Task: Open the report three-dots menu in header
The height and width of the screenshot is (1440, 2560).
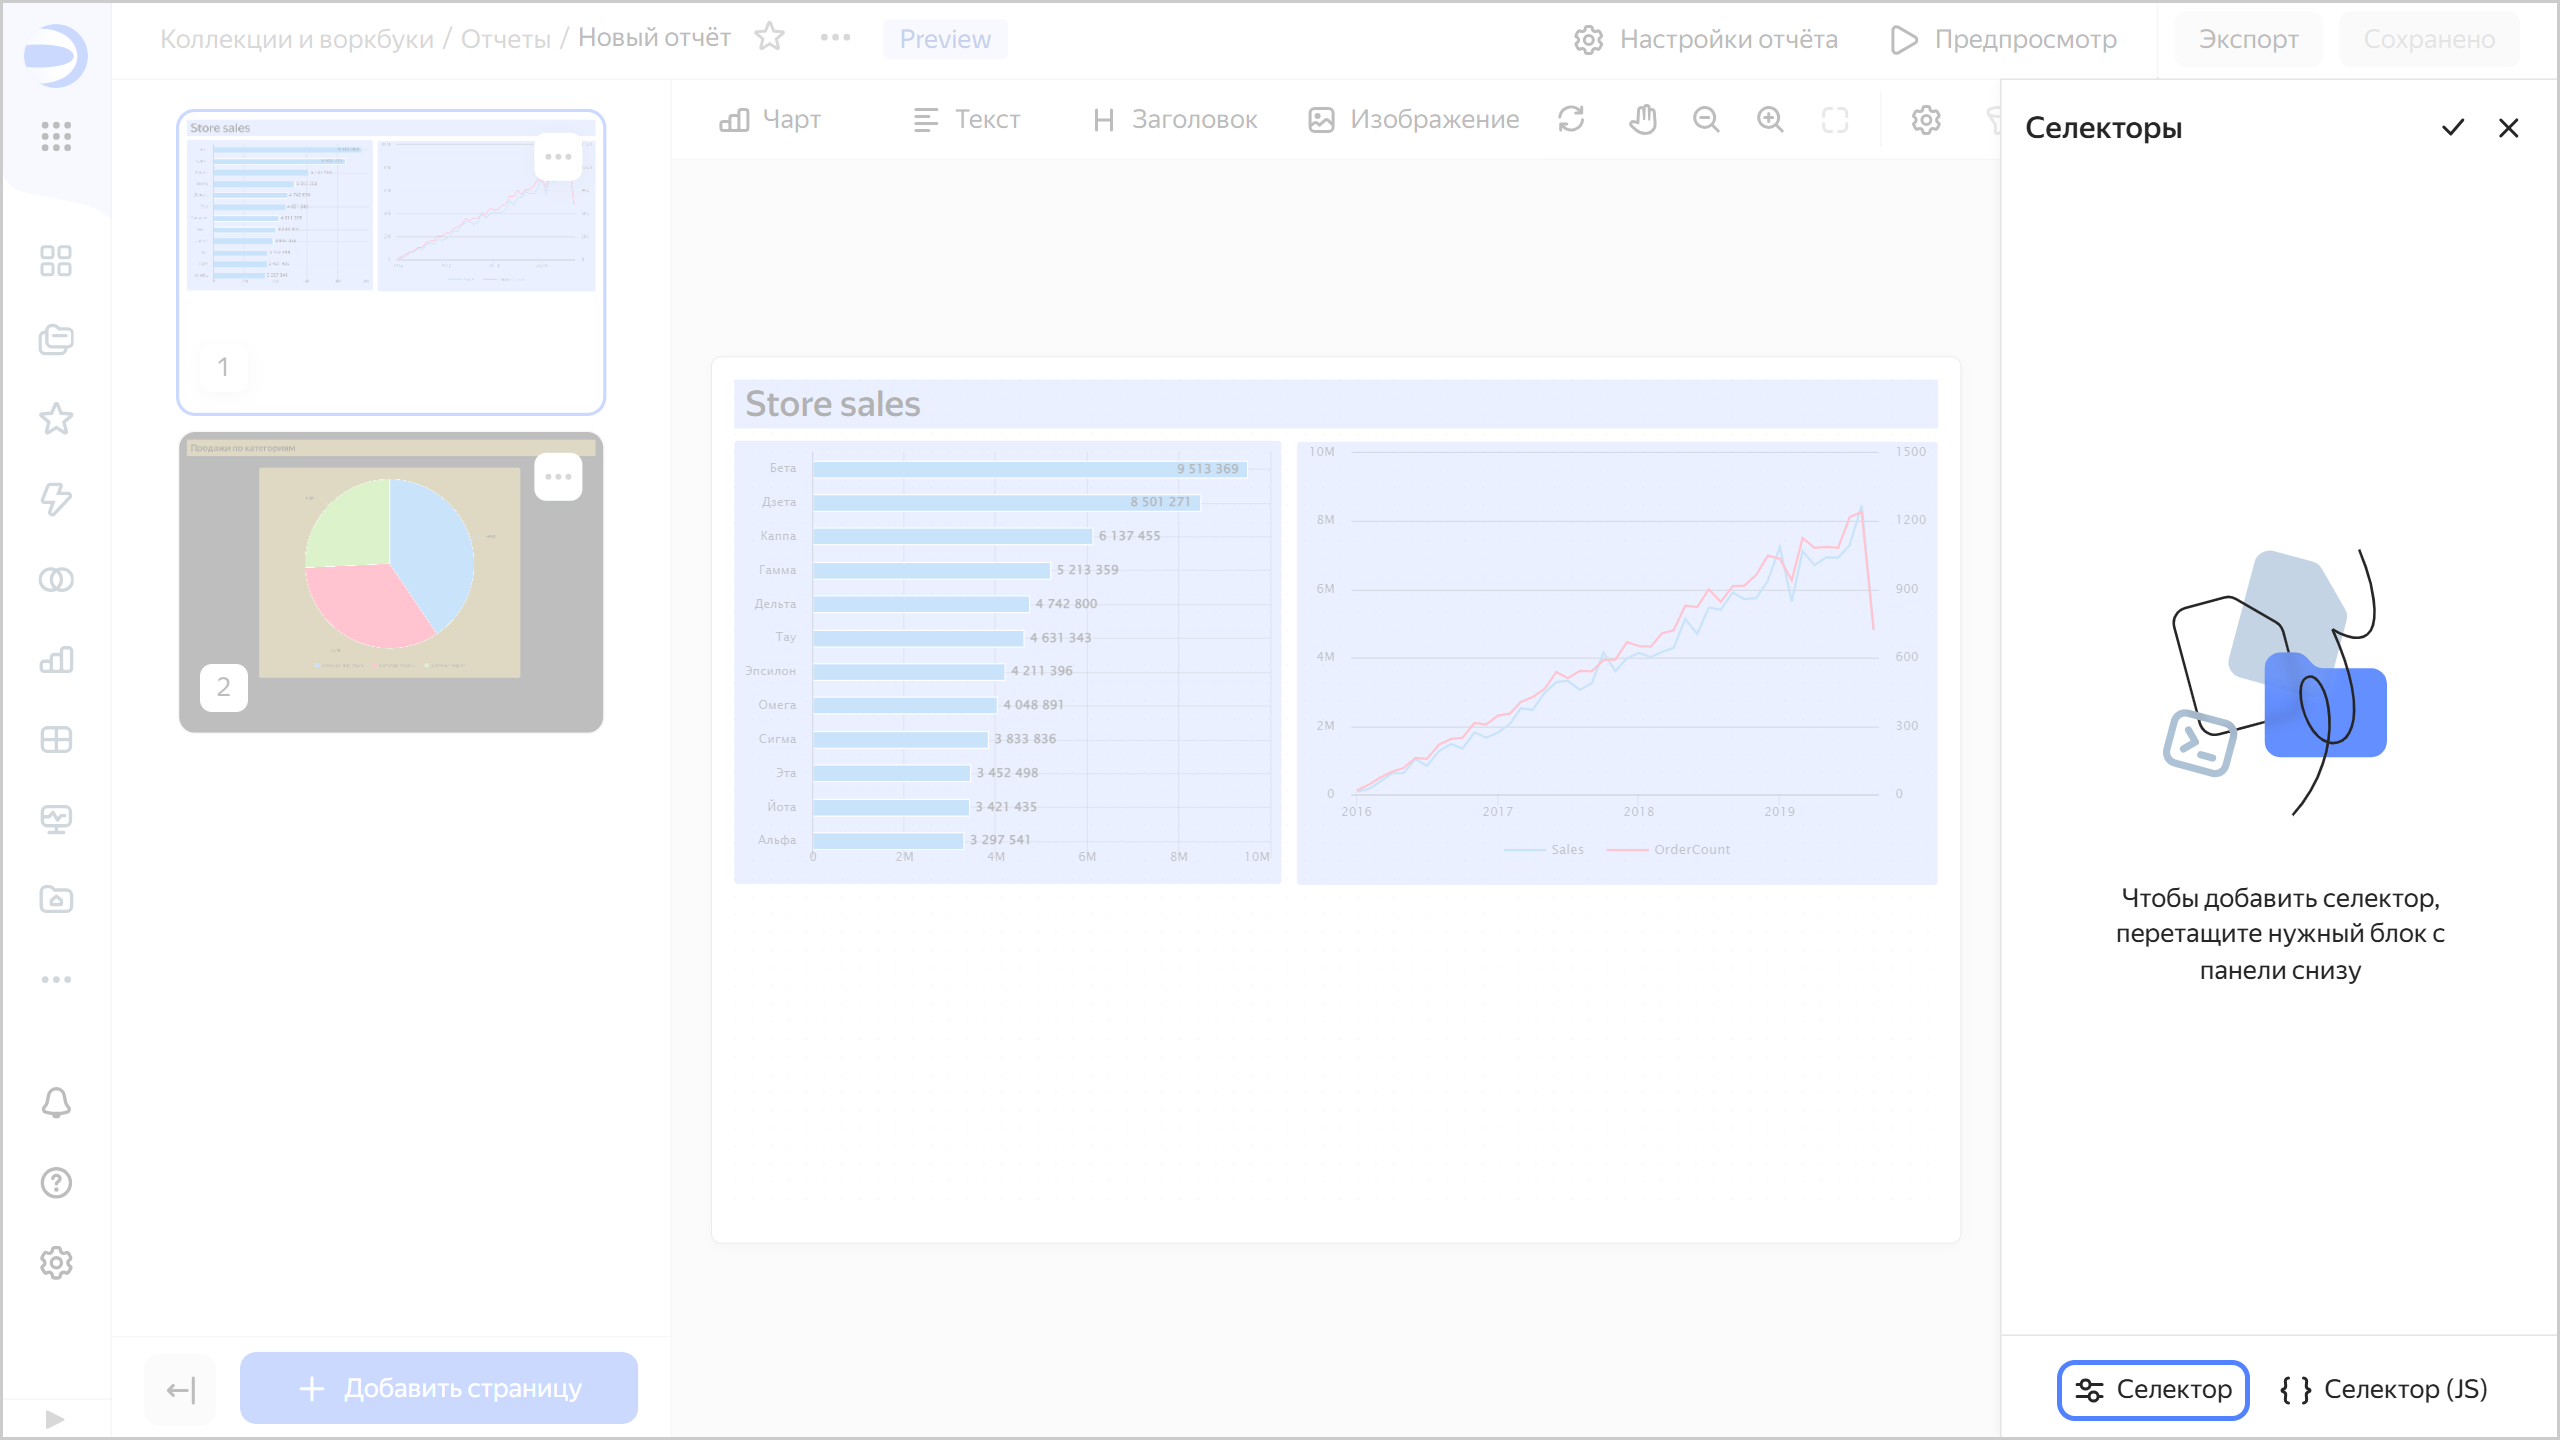Action: click(x=835, y=38)
